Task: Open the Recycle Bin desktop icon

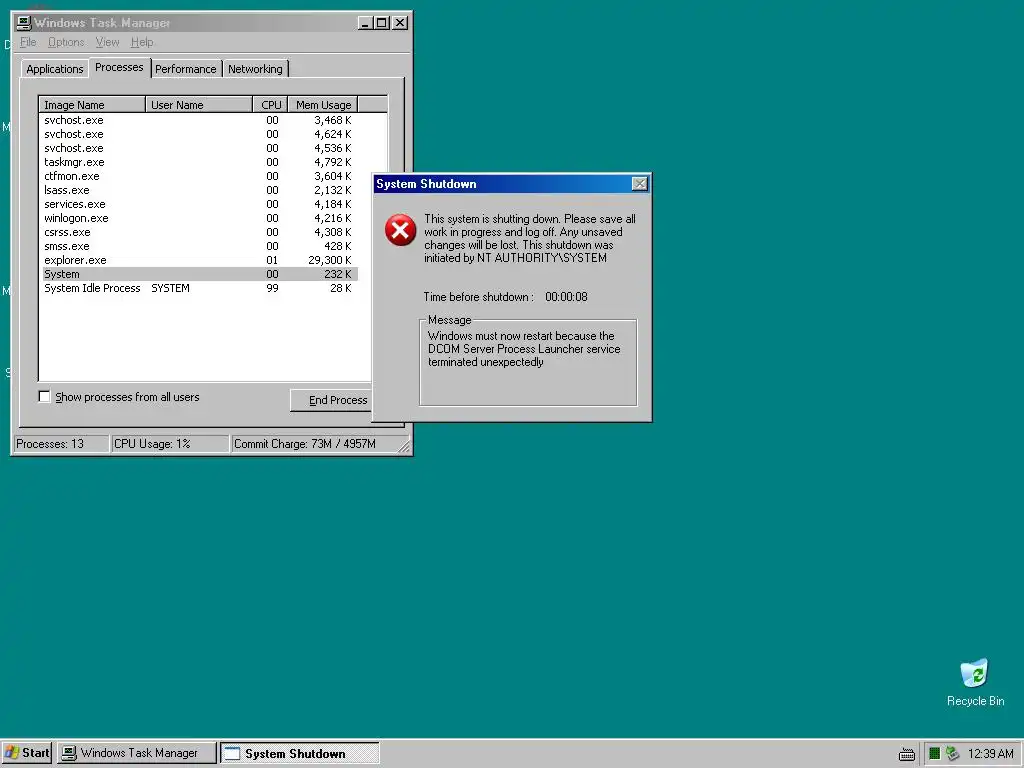Action: tap(975, 682)
